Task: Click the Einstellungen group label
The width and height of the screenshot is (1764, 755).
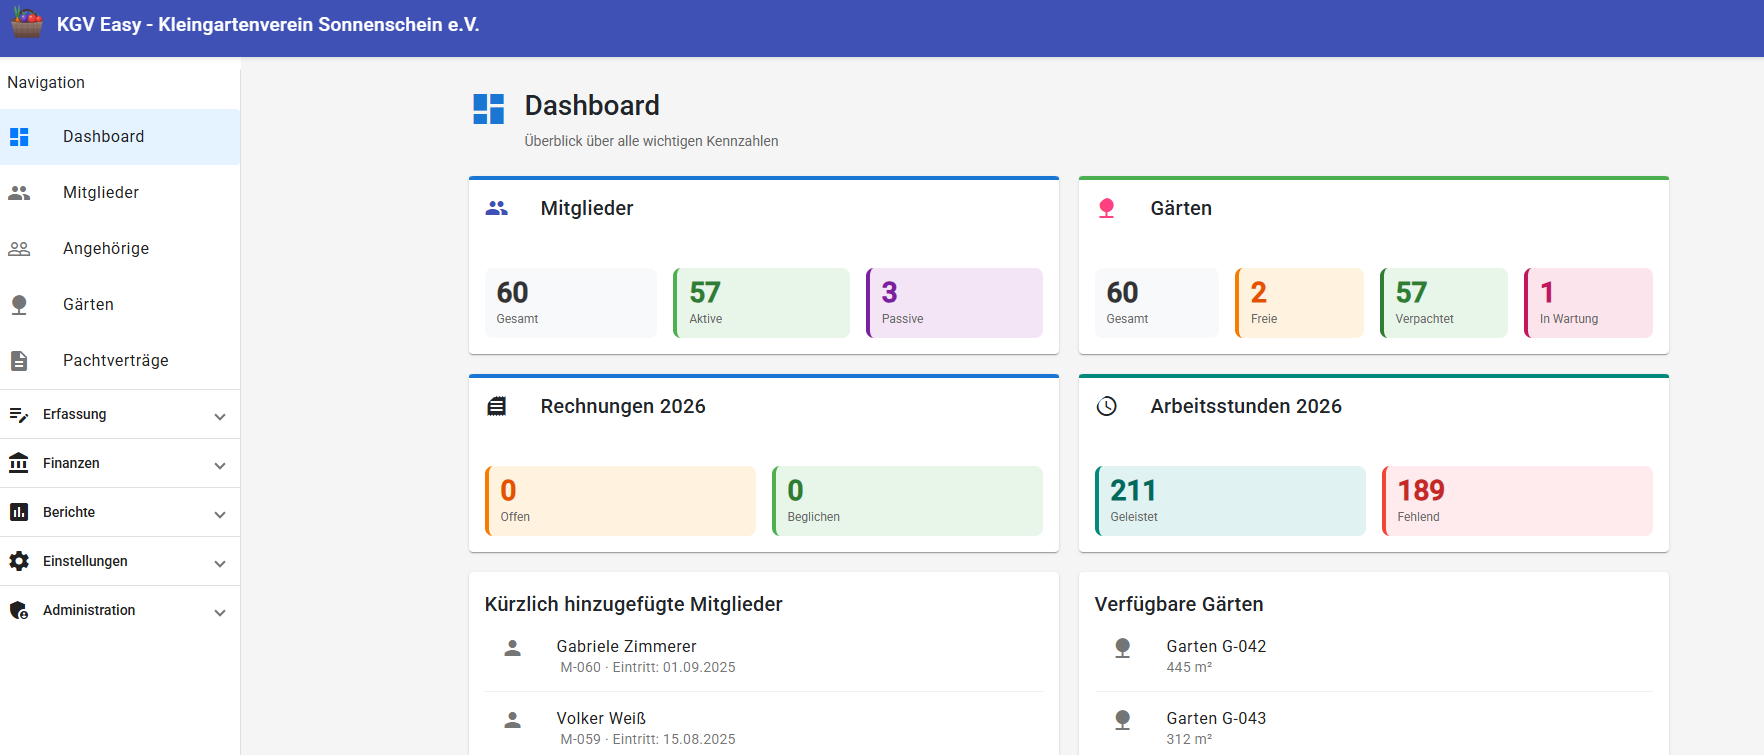Action: point(85,561)
